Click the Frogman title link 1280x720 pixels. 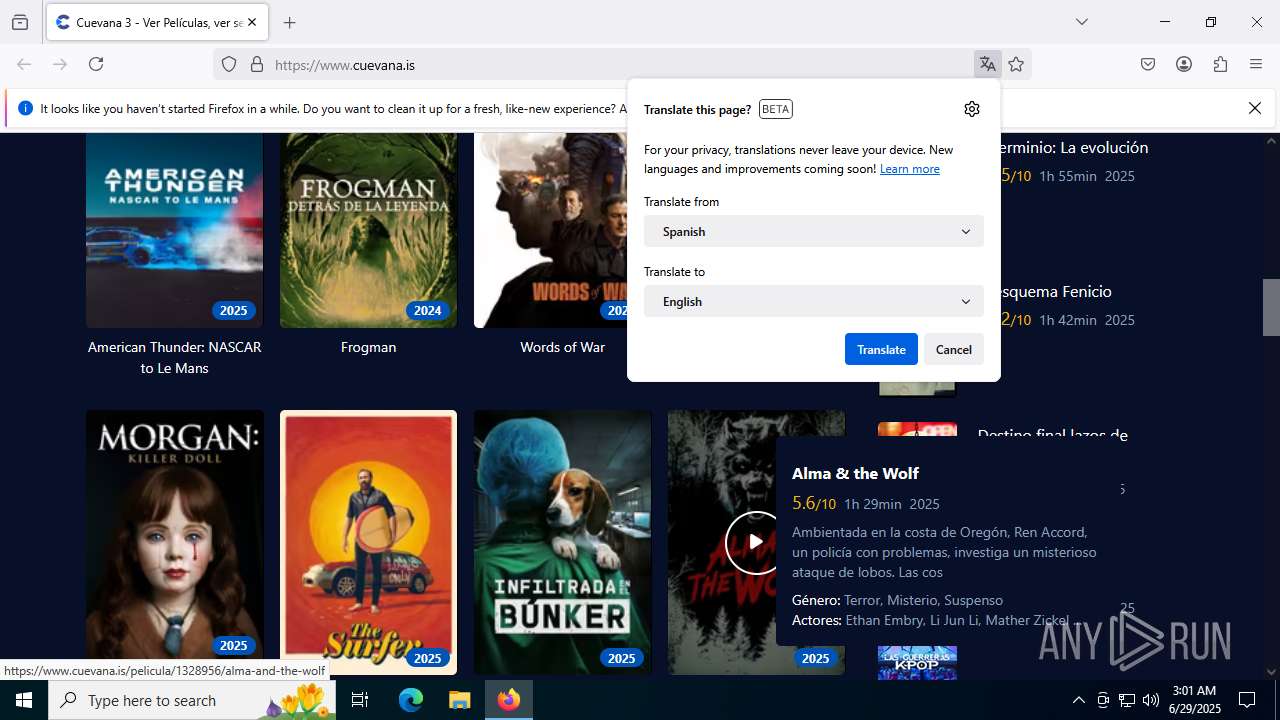click(x=368, y=347)
